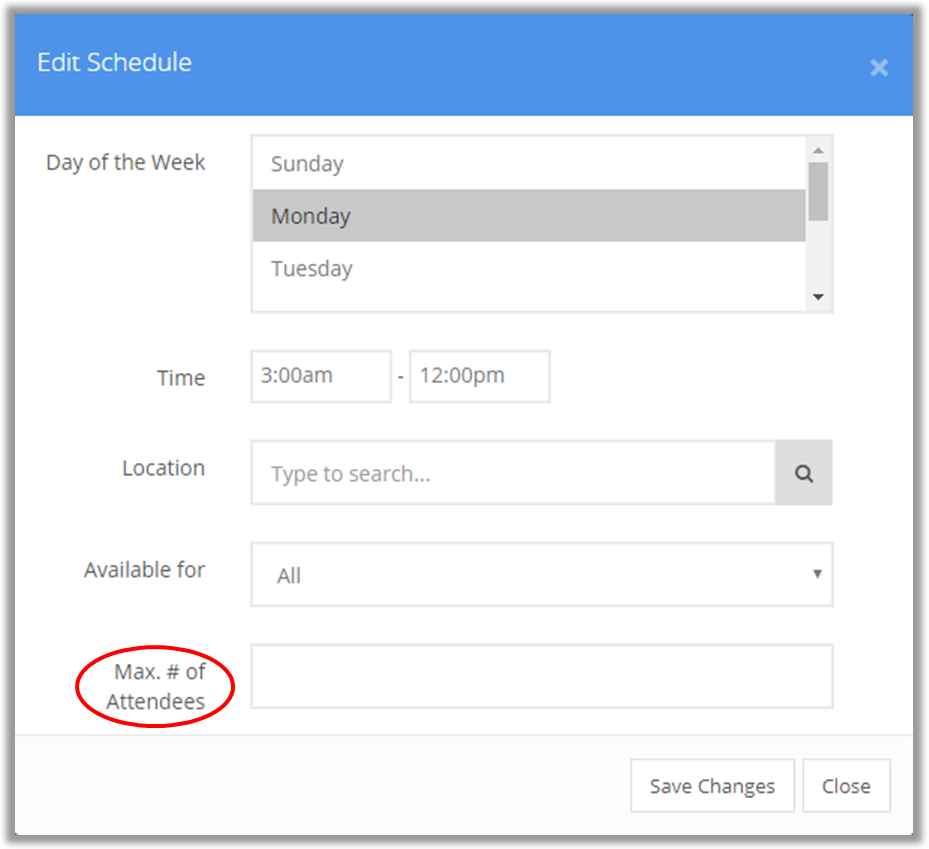
Task: Select Monday in the day list
Action: click(528, 216)
